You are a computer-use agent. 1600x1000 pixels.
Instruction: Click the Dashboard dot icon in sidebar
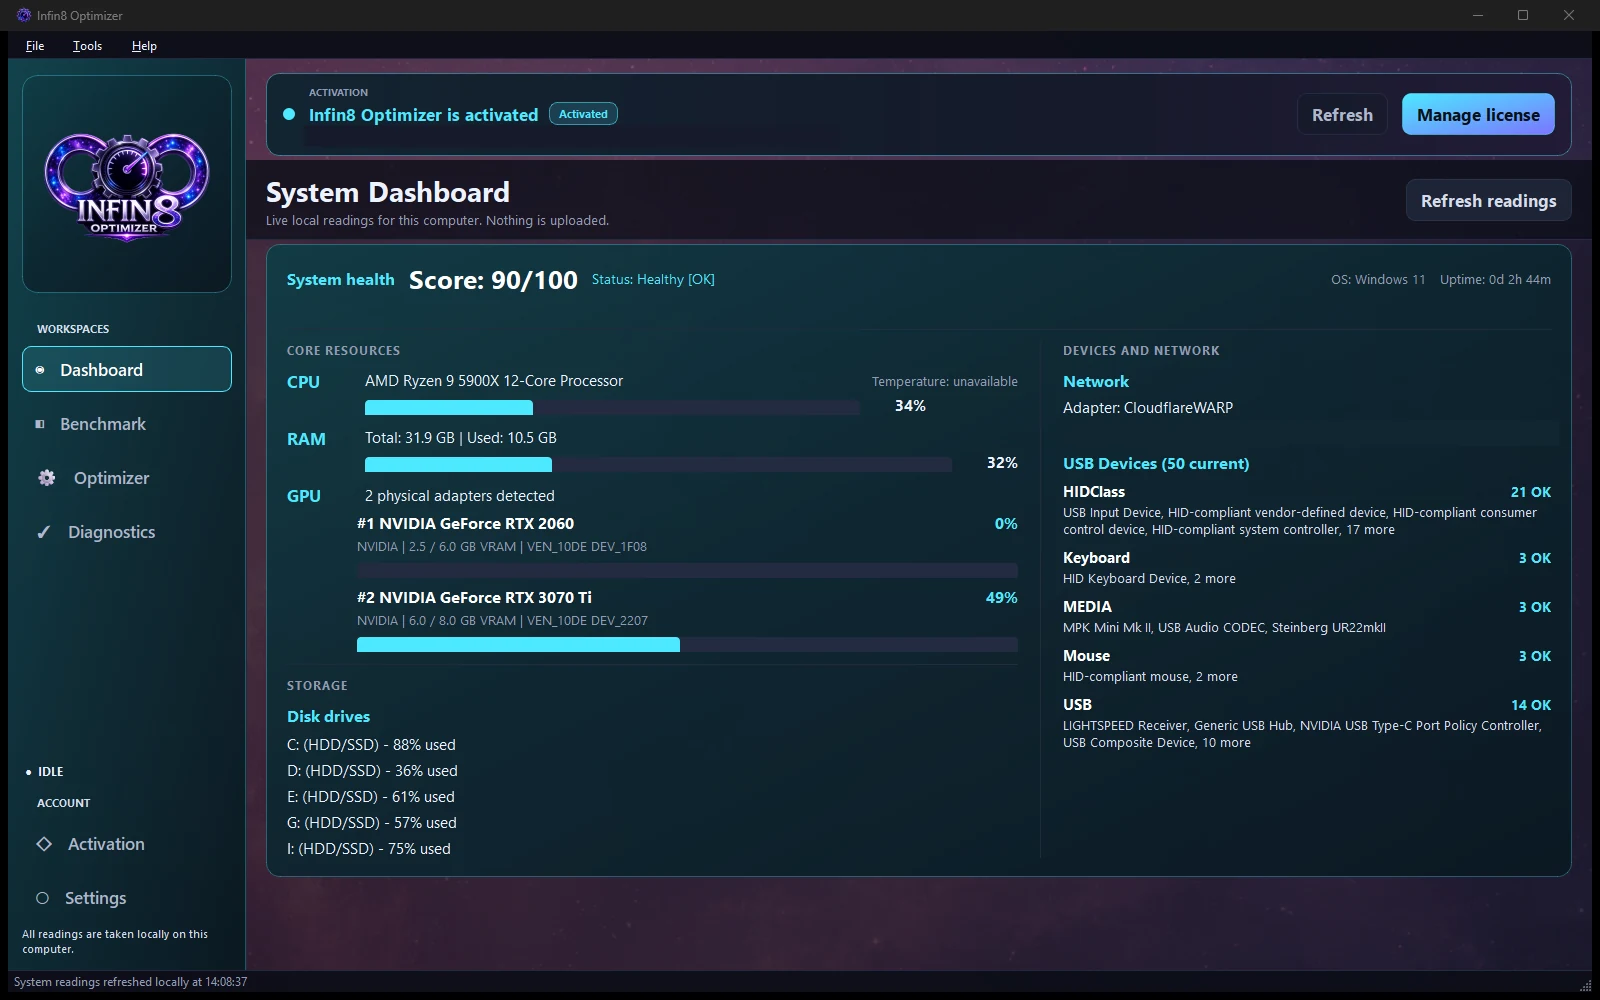[40, 370]
